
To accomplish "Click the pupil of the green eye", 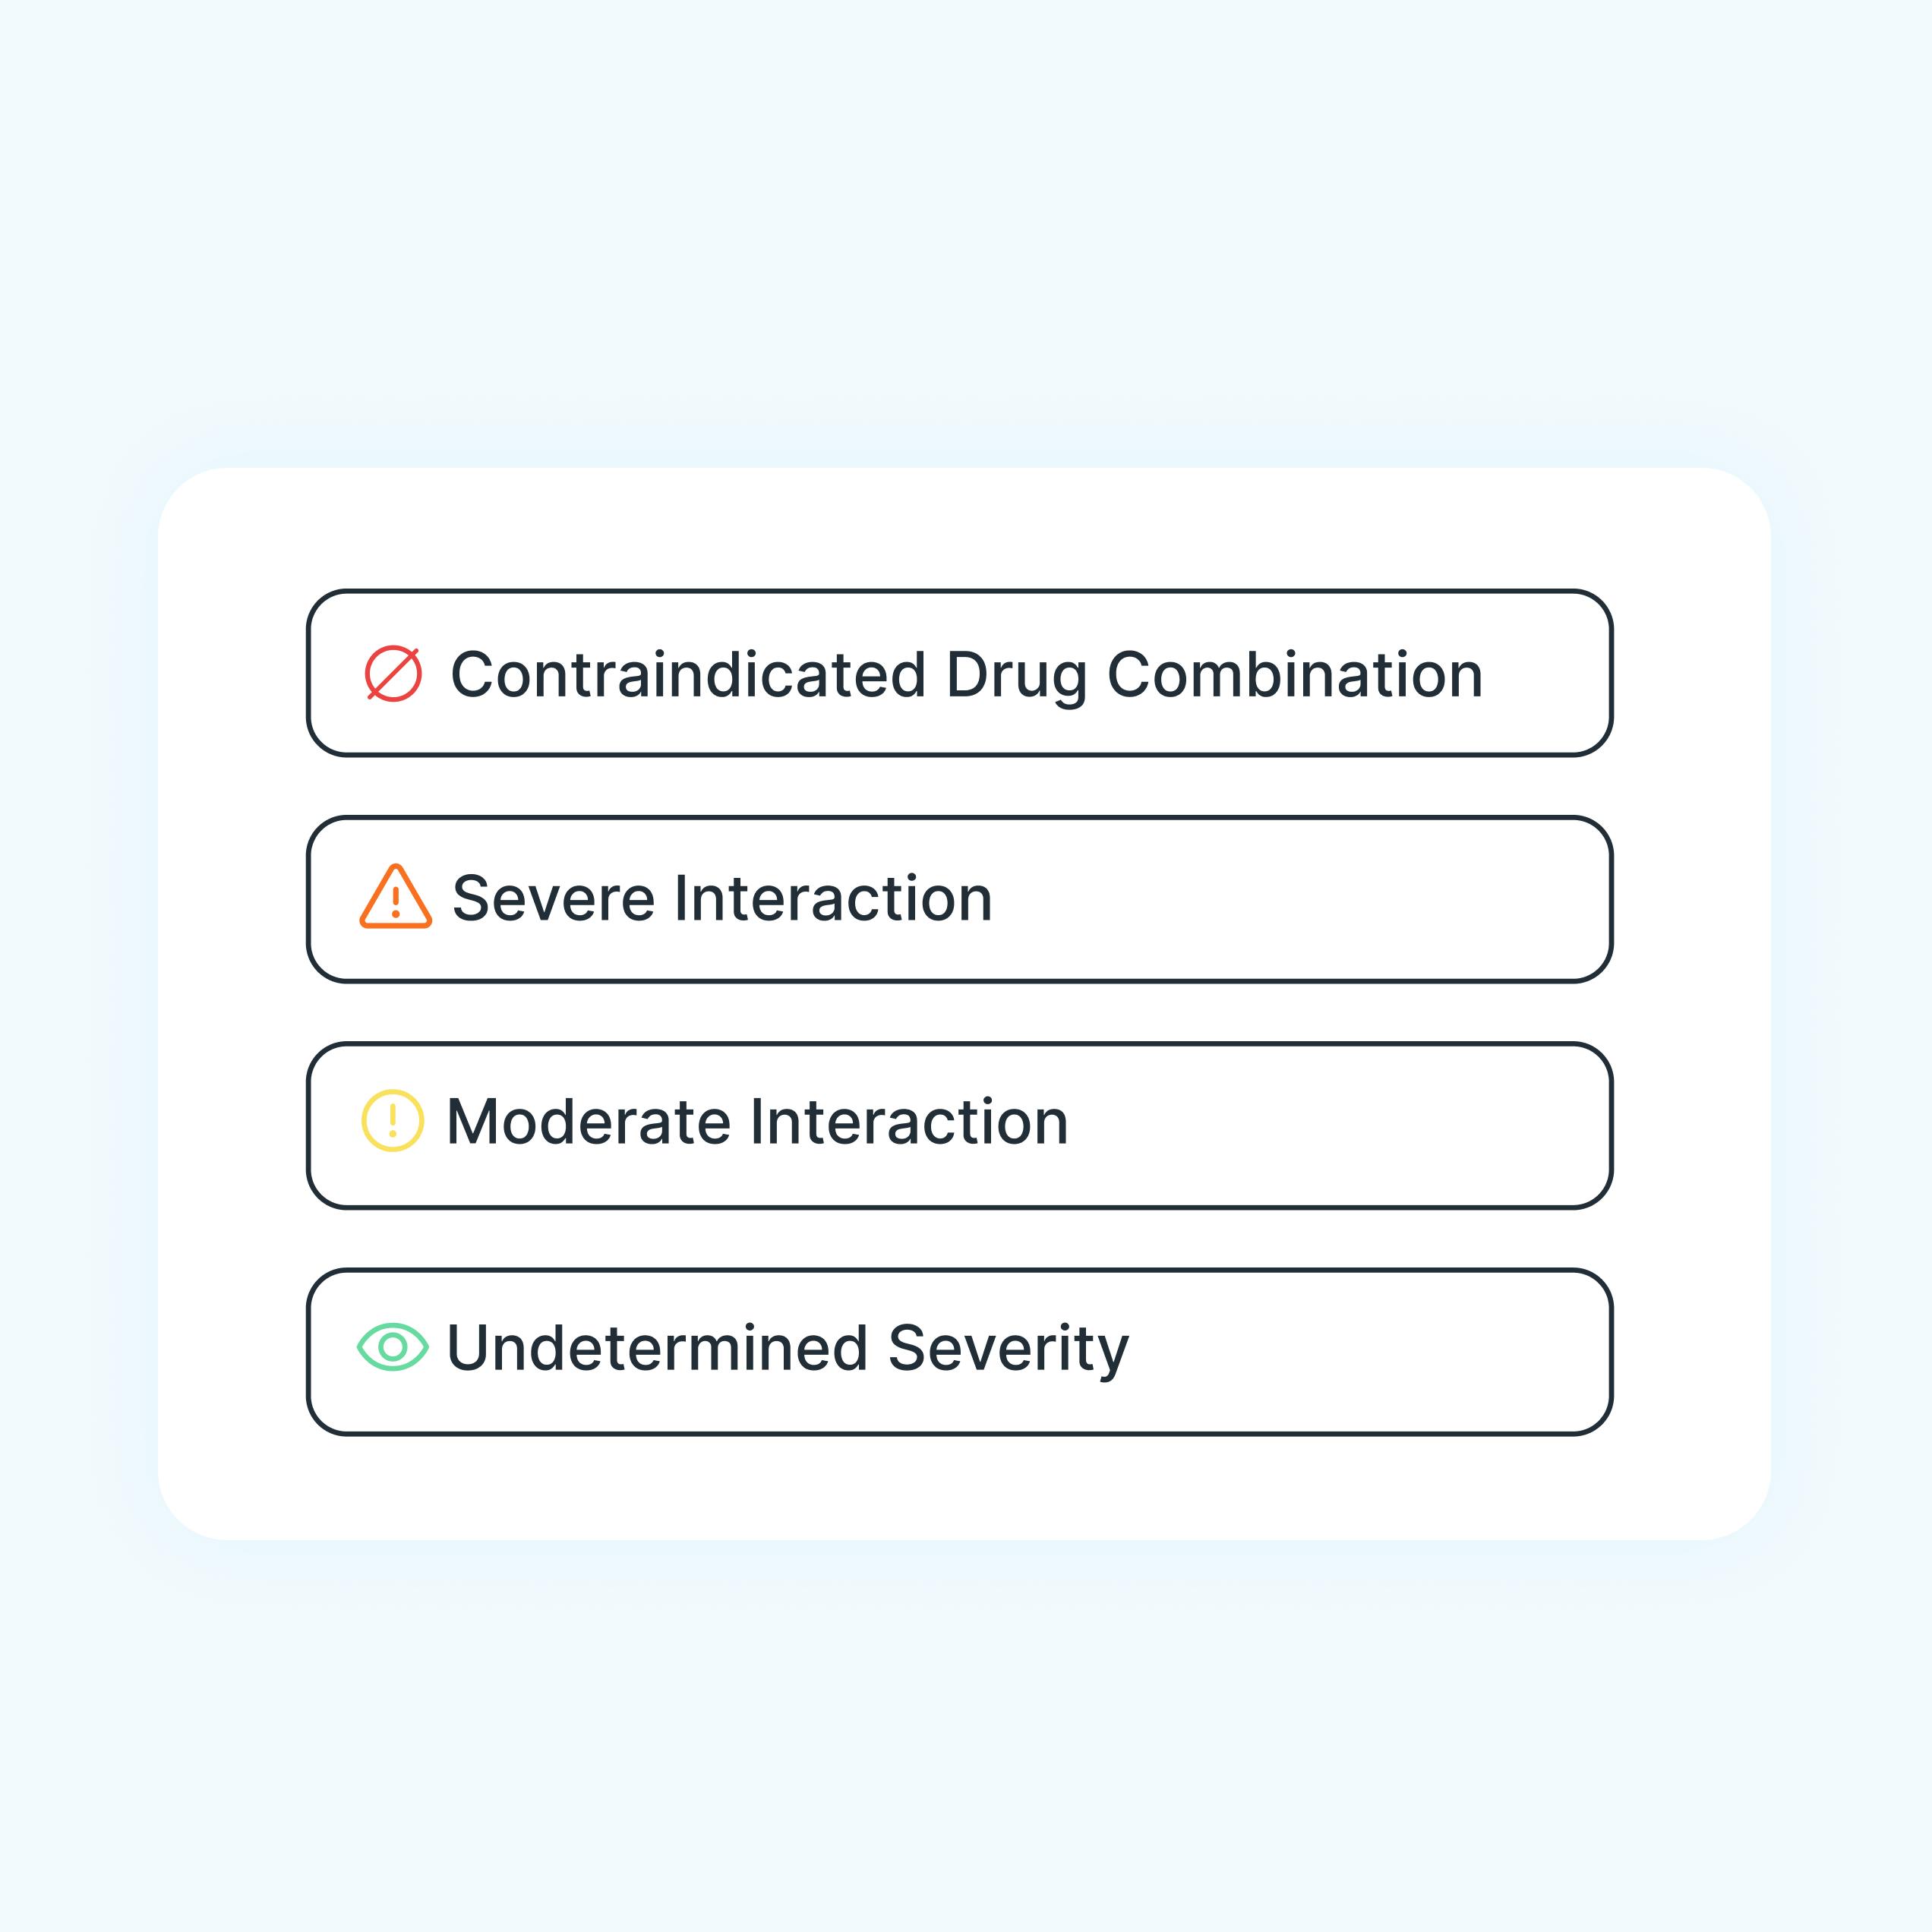I will pos(393,1347).
